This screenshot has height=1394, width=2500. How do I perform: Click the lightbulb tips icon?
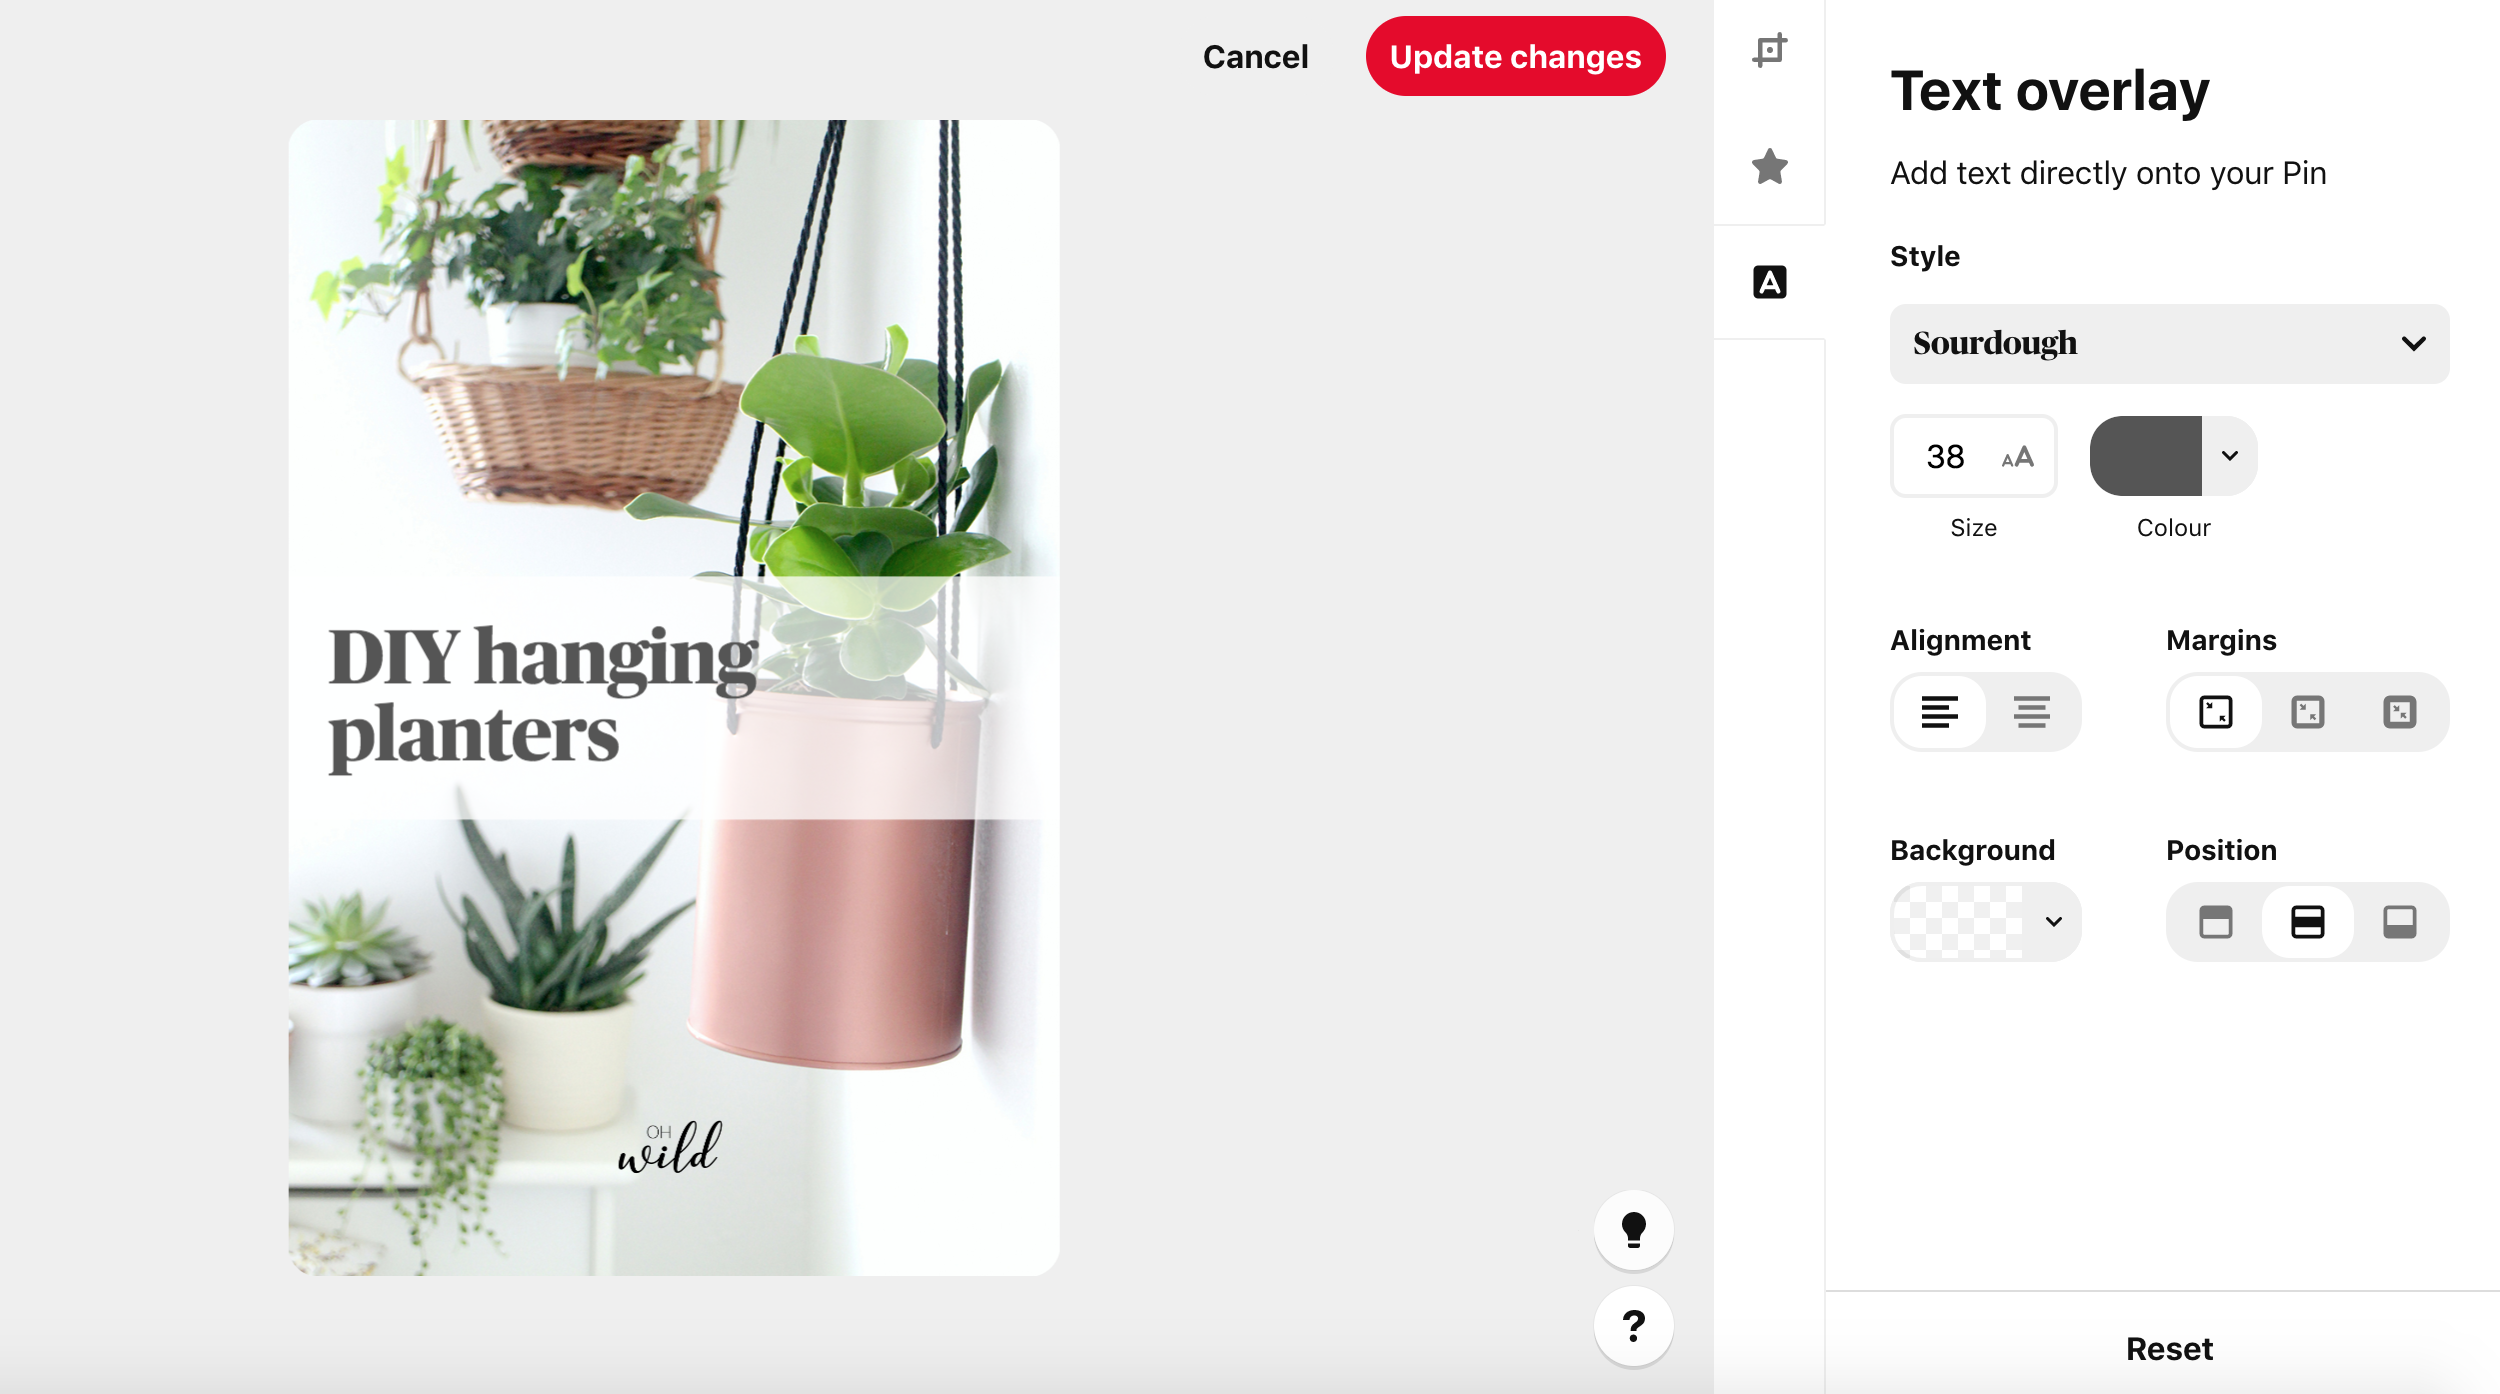1633,1230
